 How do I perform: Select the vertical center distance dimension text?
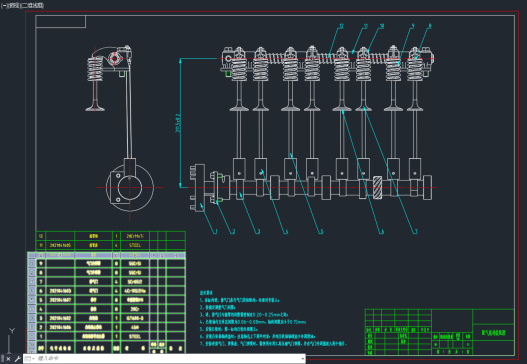pyautogui.click(x=178, y=123)
